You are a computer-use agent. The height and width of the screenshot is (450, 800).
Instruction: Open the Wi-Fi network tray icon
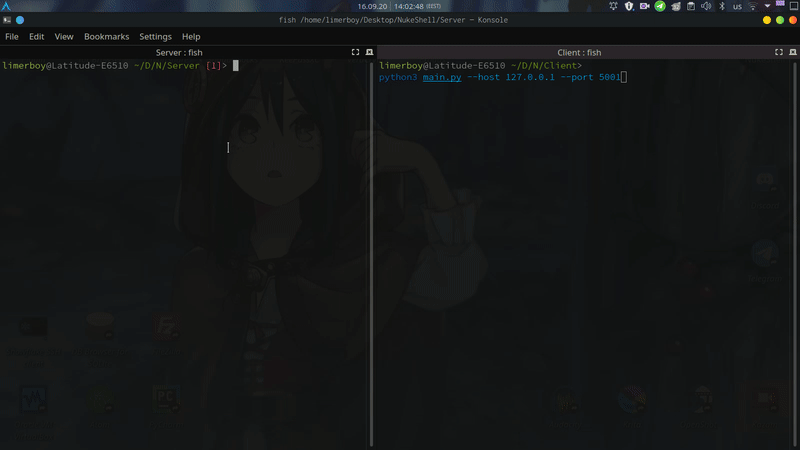(753, 6)
